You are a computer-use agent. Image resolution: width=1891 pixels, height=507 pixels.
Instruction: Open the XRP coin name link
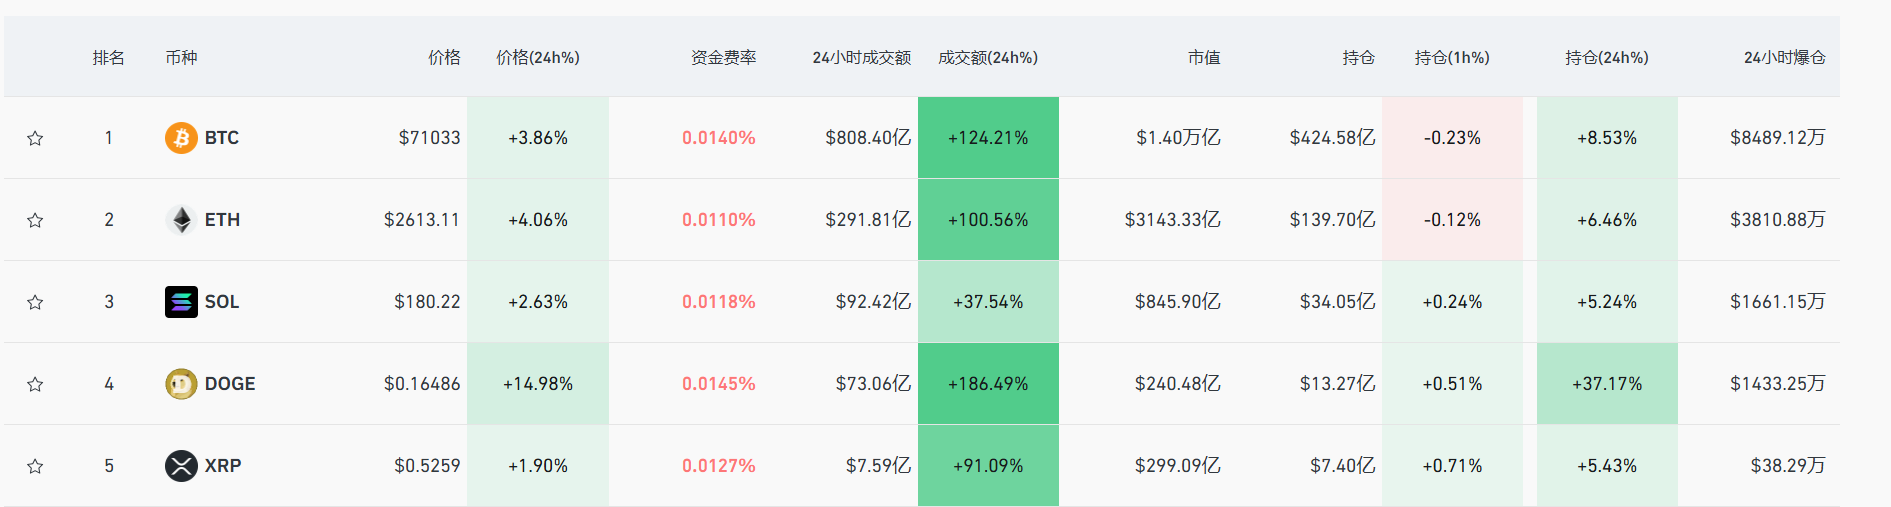point(223,466)
